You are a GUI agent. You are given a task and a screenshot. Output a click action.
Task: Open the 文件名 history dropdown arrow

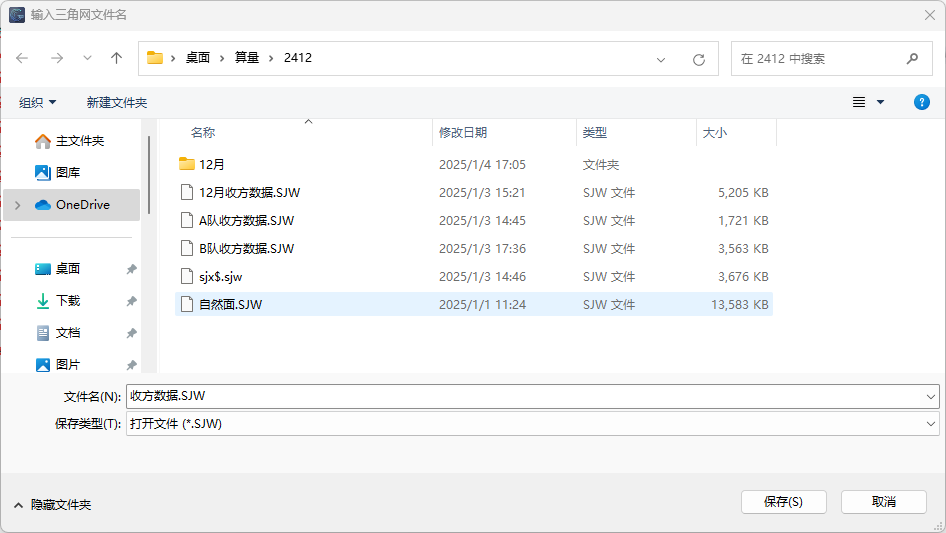pyautogui.click(x=931, y=396)
